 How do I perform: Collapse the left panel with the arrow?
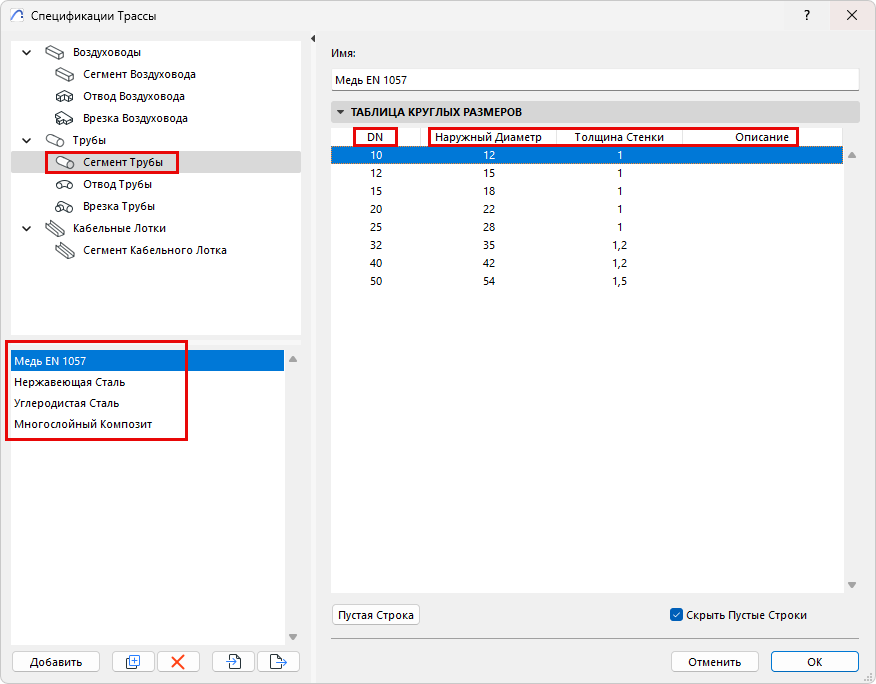tap(313, 39)
